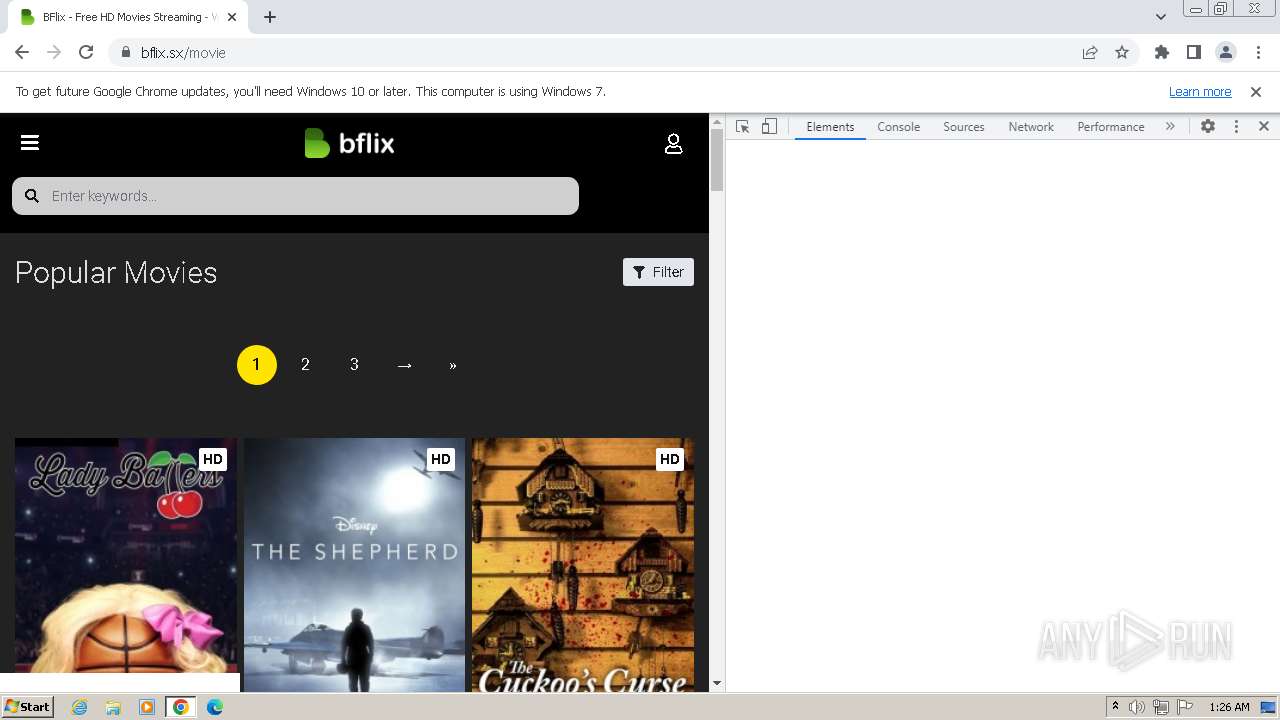Open a new tab
Viewport: 1280px width, 720px height.
click(x=270, y=17)
